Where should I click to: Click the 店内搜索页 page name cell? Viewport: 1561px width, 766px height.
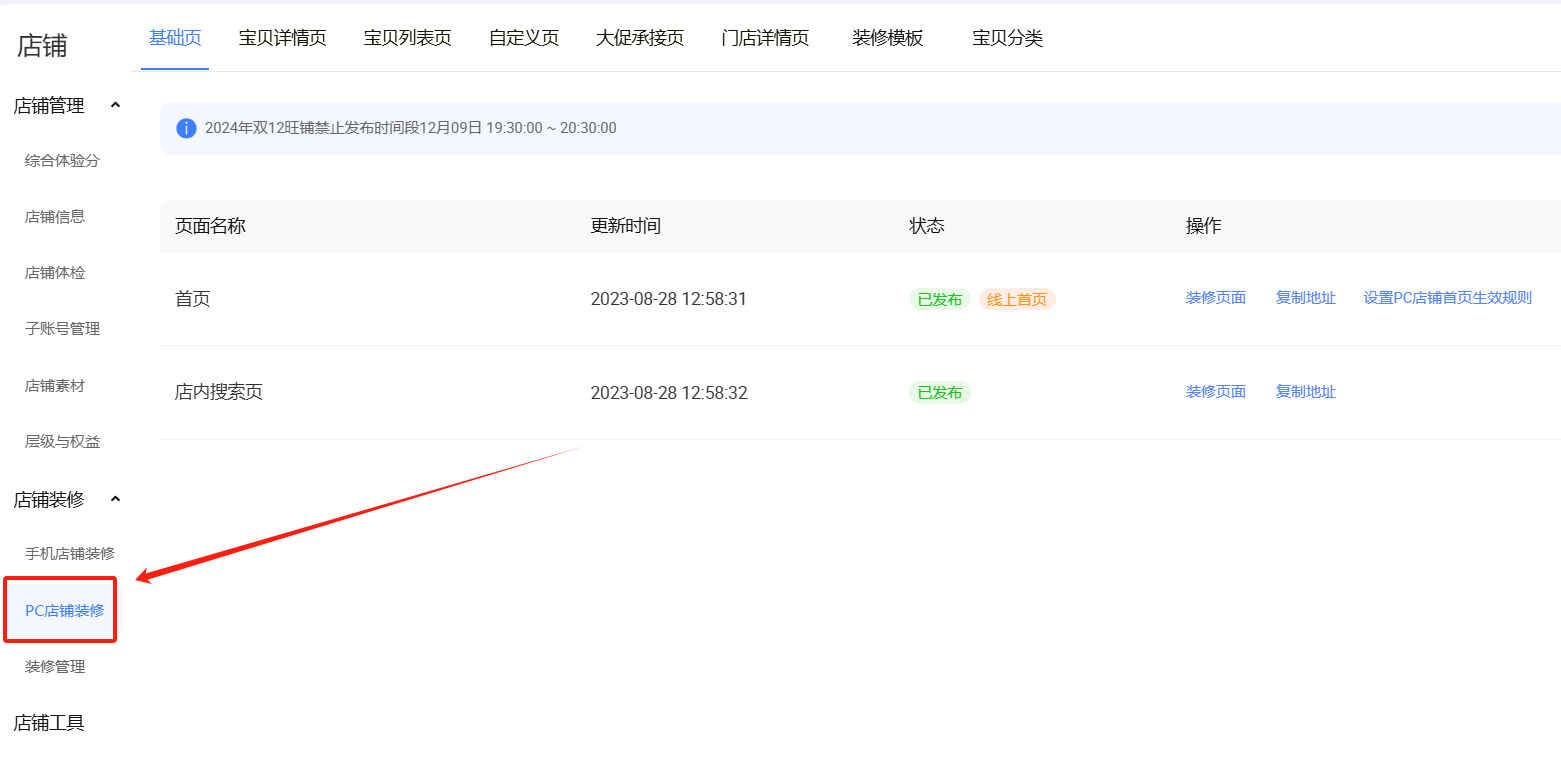click(x=219, y=392)
